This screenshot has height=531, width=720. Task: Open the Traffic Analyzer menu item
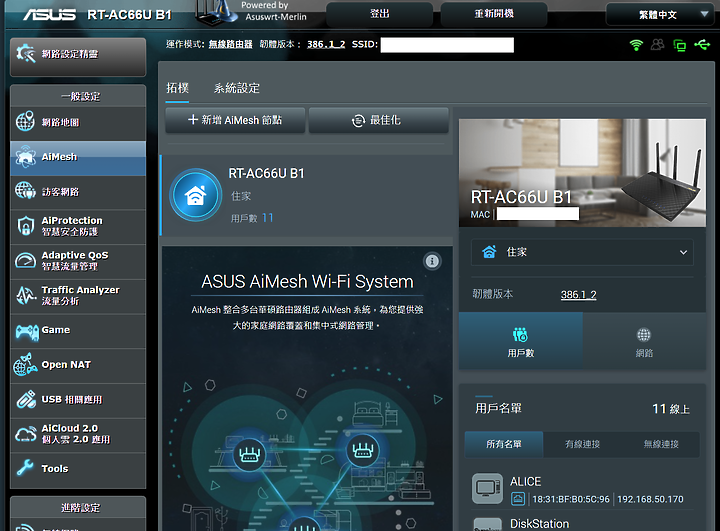(x=78, y=296)
